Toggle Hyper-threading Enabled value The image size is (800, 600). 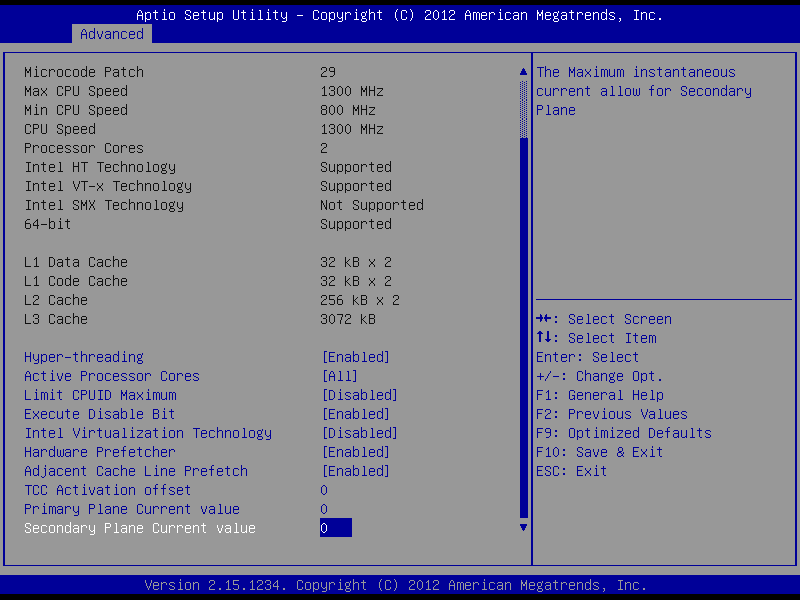coord(355,357)
